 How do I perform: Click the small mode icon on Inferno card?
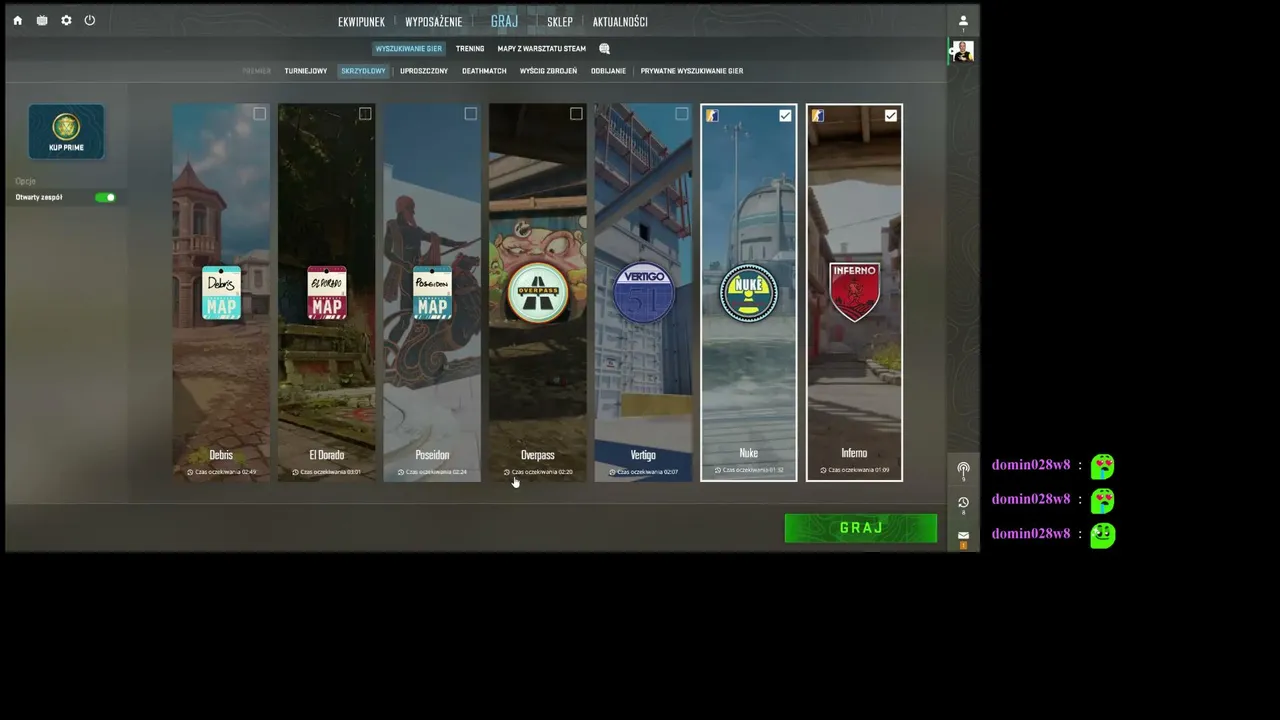(818, 116)
